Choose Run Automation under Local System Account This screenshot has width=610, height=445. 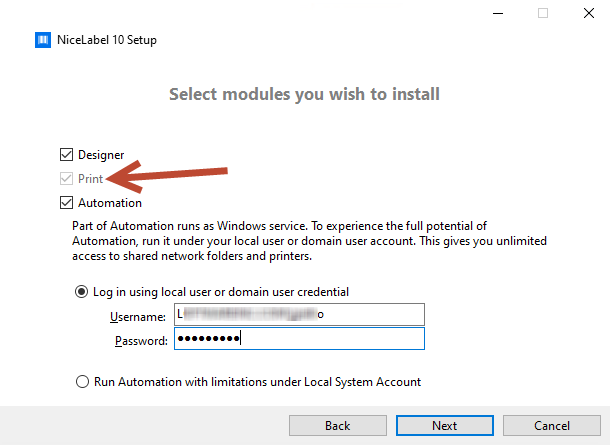(82, 381)
